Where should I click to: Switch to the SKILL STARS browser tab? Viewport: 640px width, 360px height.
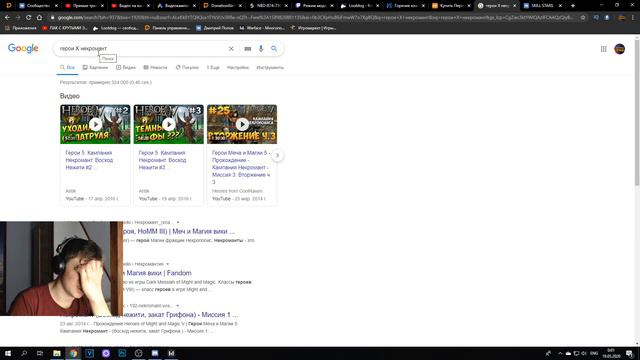pyautogui.click(x=542, y=6)
